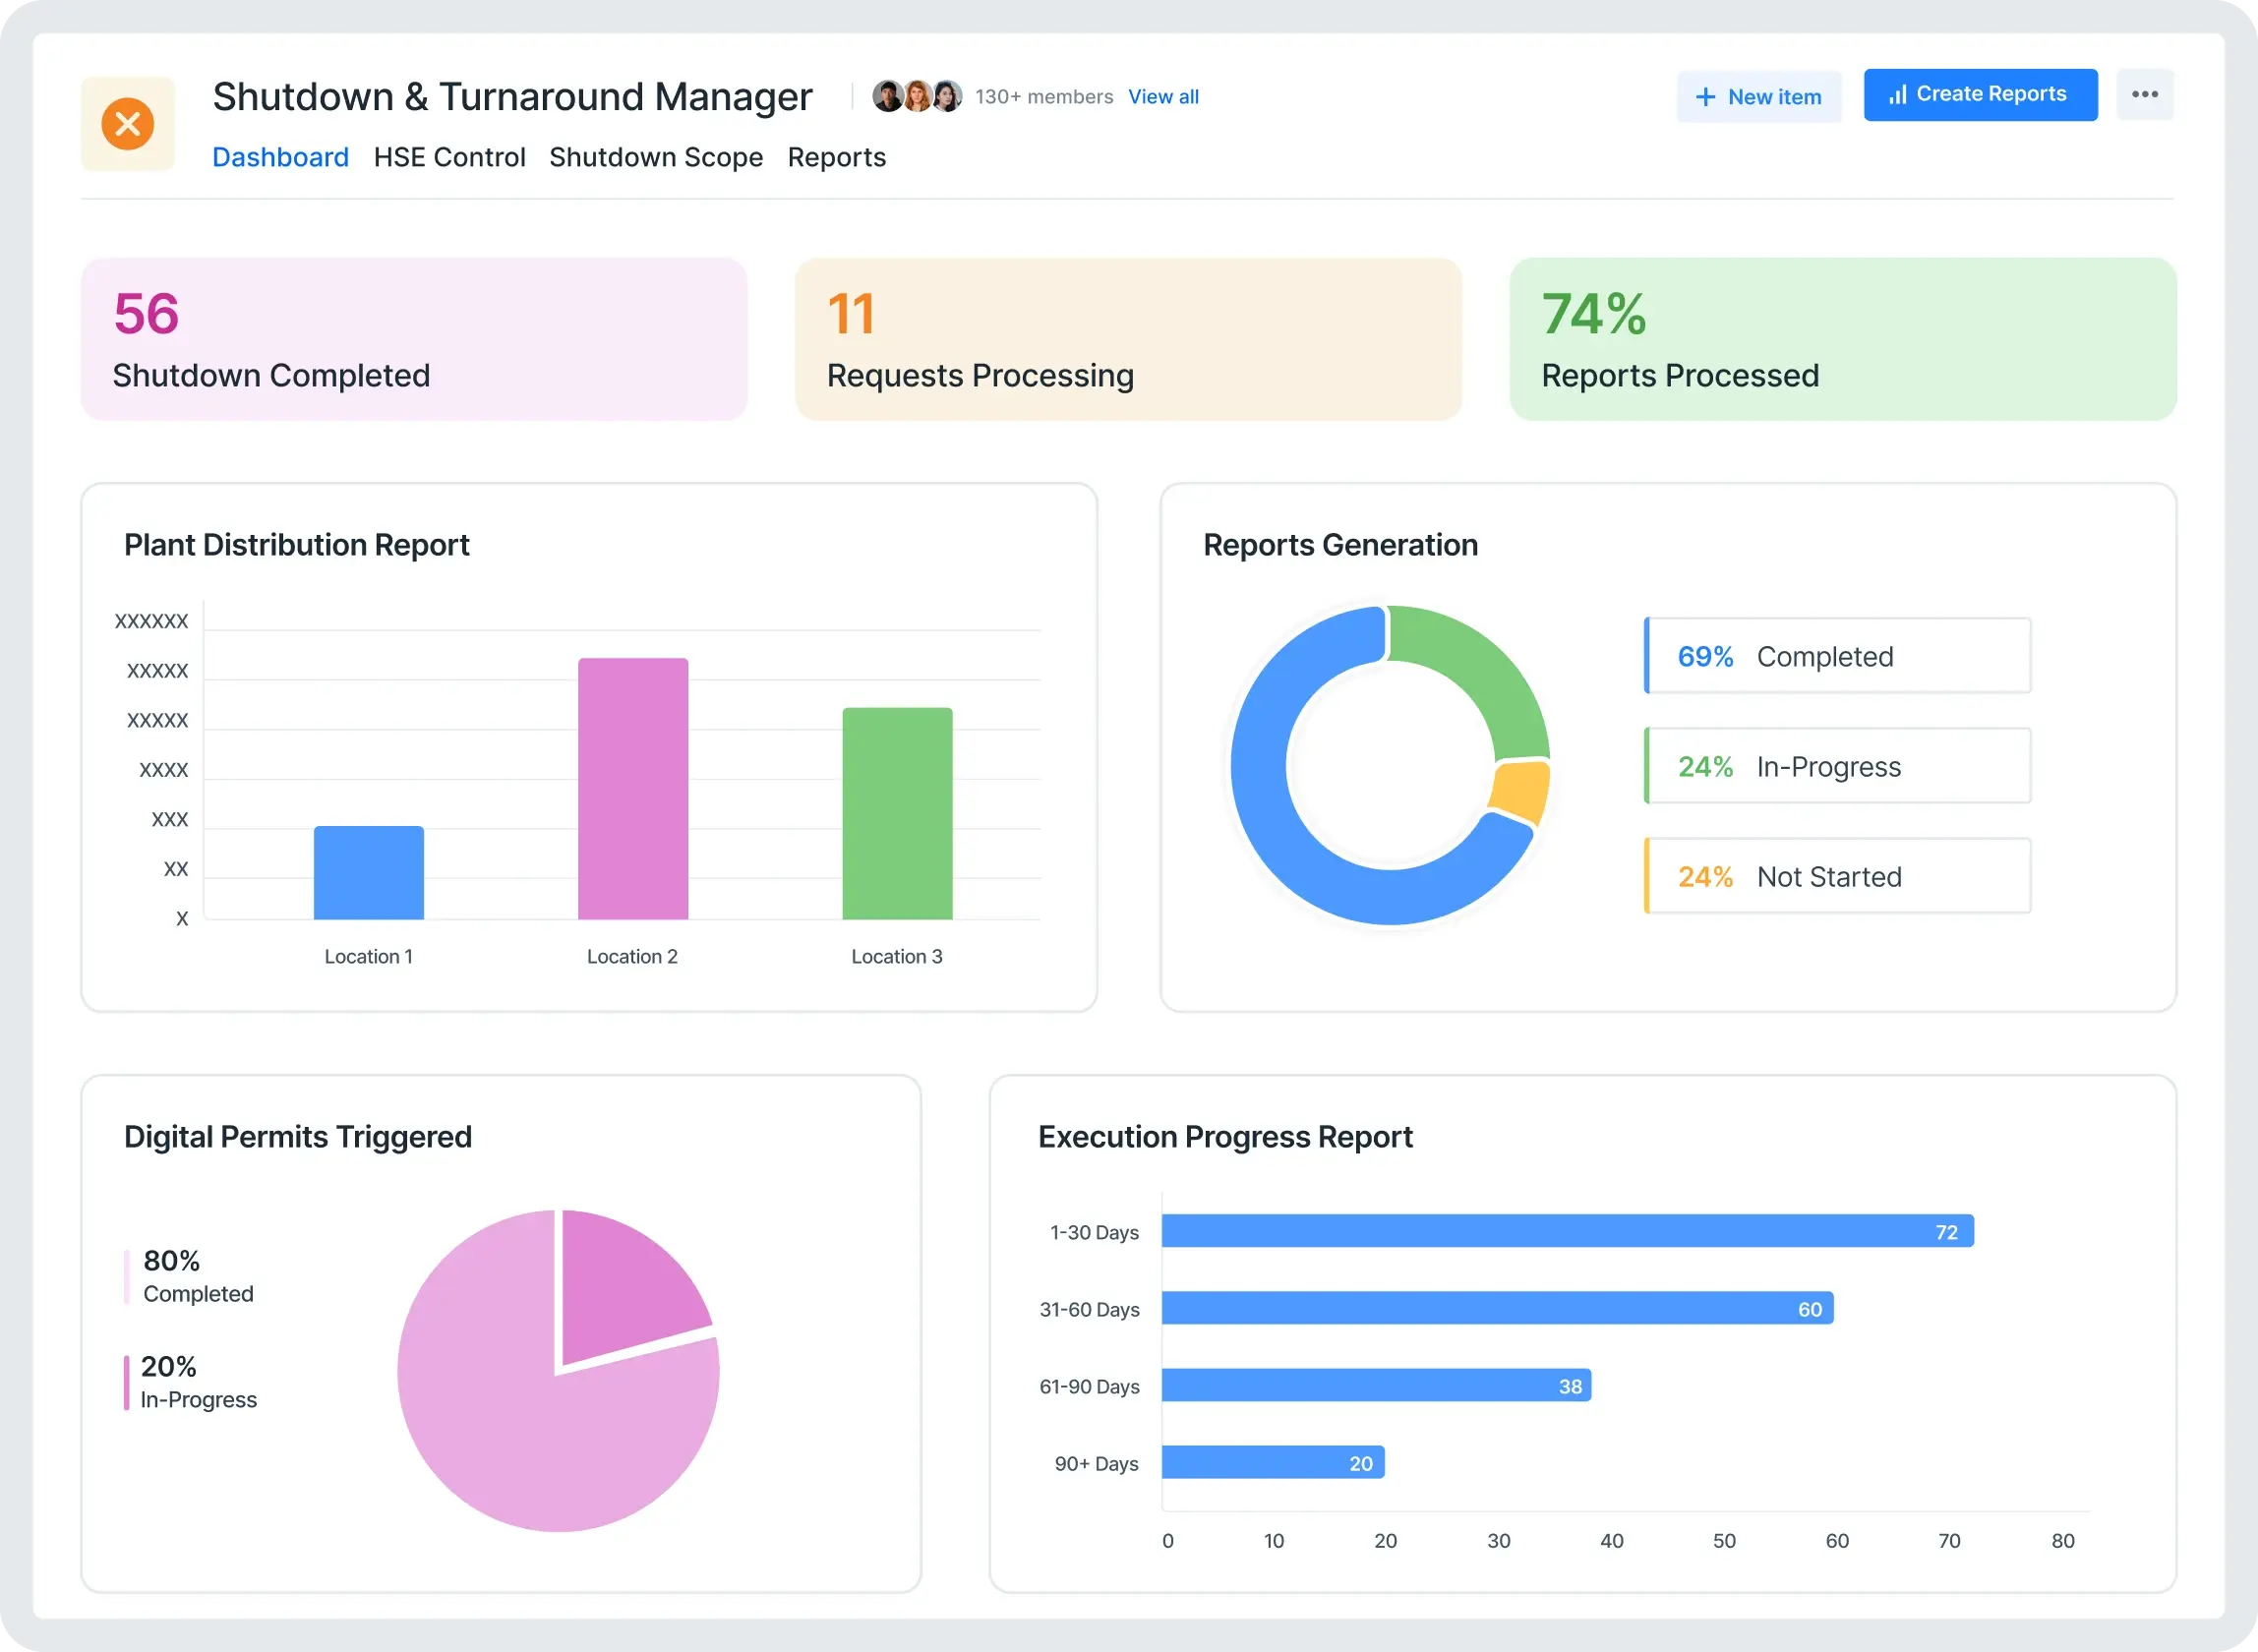Click the plus icon in New item
Viewport: 2258px width, 1652px height.
(x=1705, y=97)
